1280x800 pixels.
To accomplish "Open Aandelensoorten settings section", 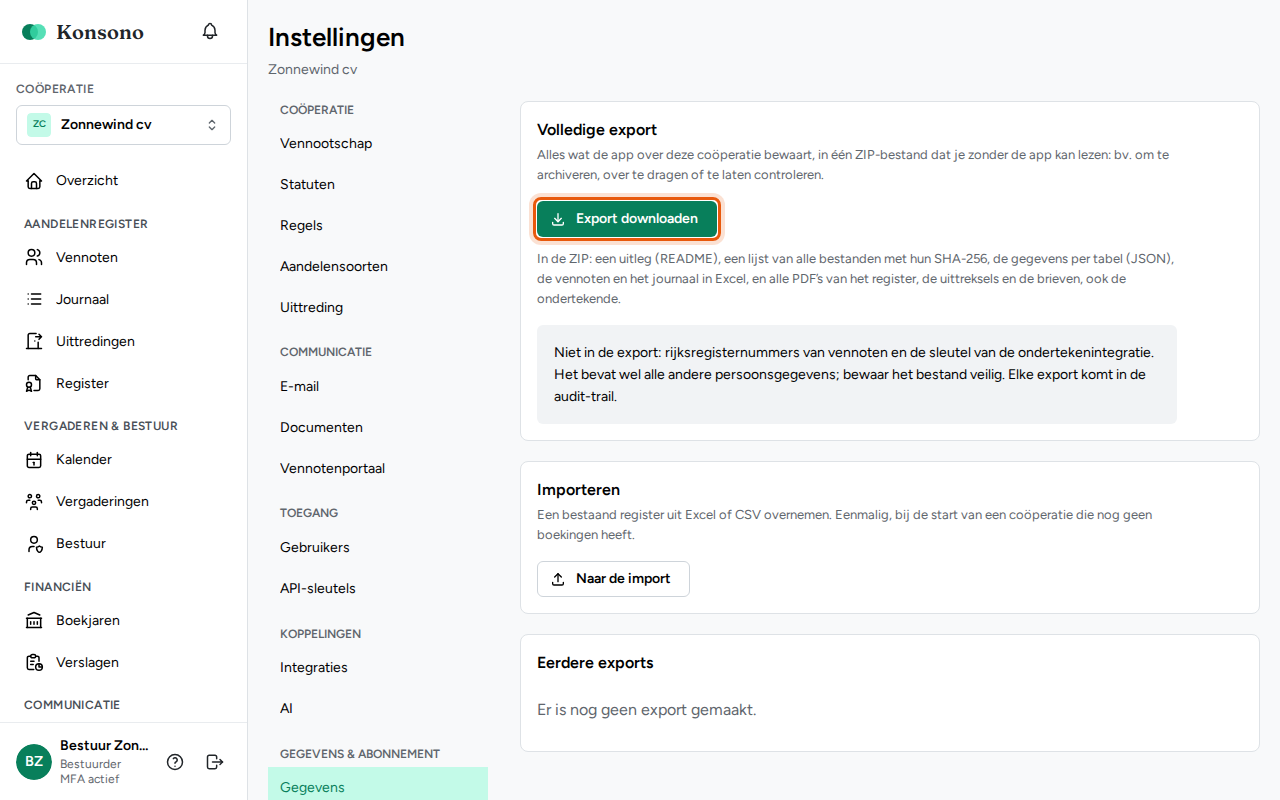I will point(378,267).
